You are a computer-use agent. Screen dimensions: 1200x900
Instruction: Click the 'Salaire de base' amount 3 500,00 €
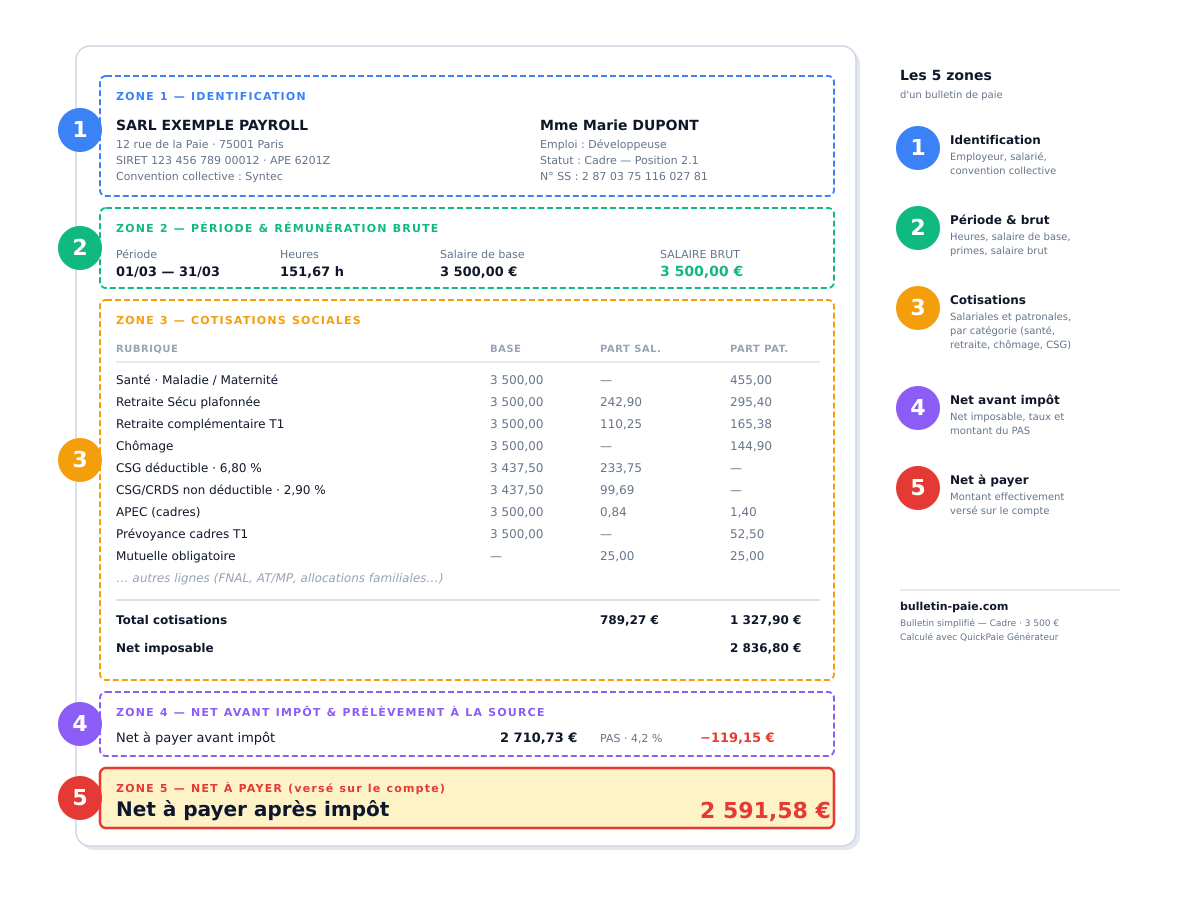[479, 272]
